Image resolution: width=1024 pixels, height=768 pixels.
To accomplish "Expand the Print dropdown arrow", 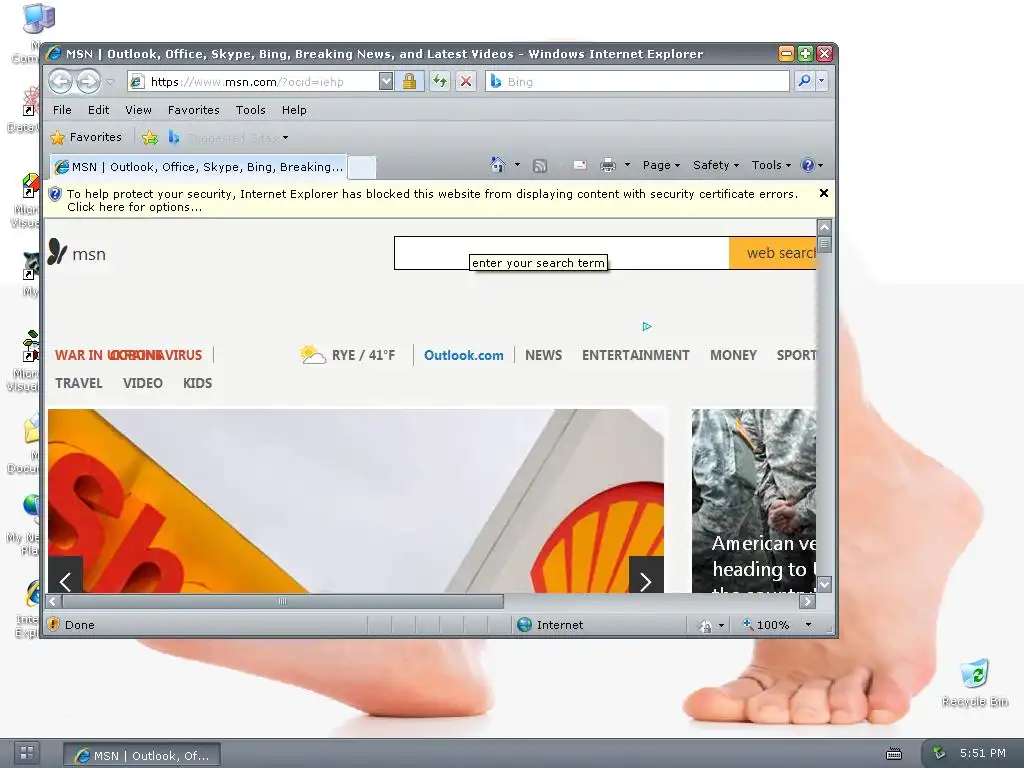I will tap(627, 165).
